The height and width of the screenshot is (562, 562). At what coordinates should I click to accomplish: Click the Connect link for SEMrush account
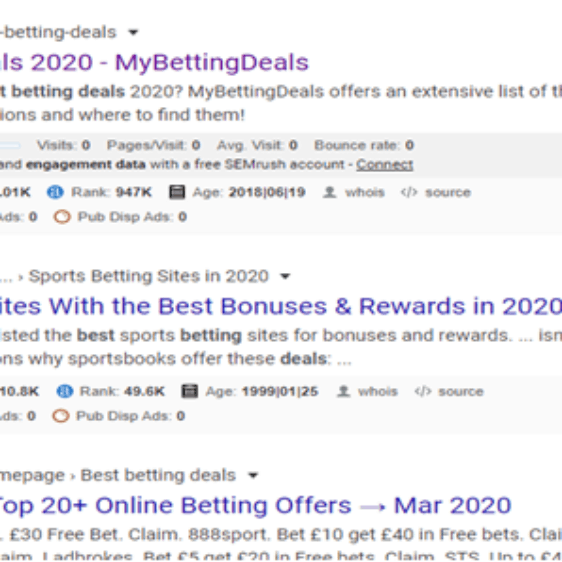tap(385, 165)
